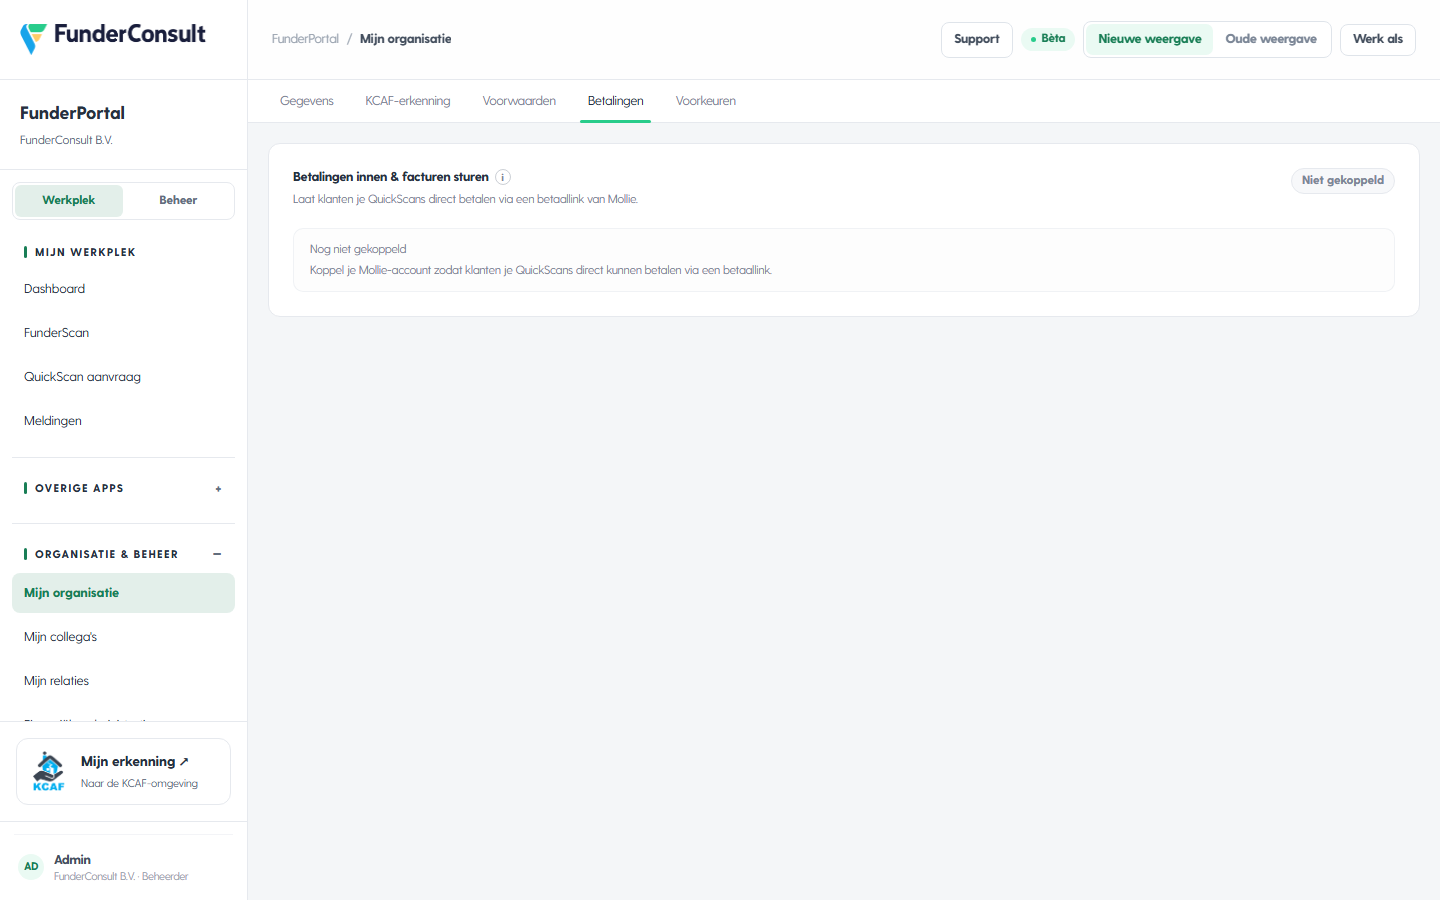Viewport: 1440px width, 900px height.
Task: Go to the Voorkeuren tab
Action: pyautogui.click(x=706, y=101)
